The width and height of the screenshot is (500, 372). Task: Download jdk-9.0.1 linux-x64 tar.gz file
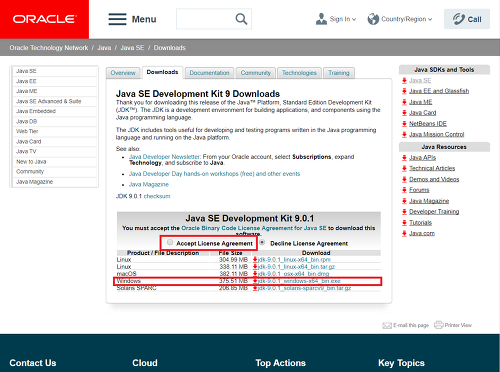[296, 267]
